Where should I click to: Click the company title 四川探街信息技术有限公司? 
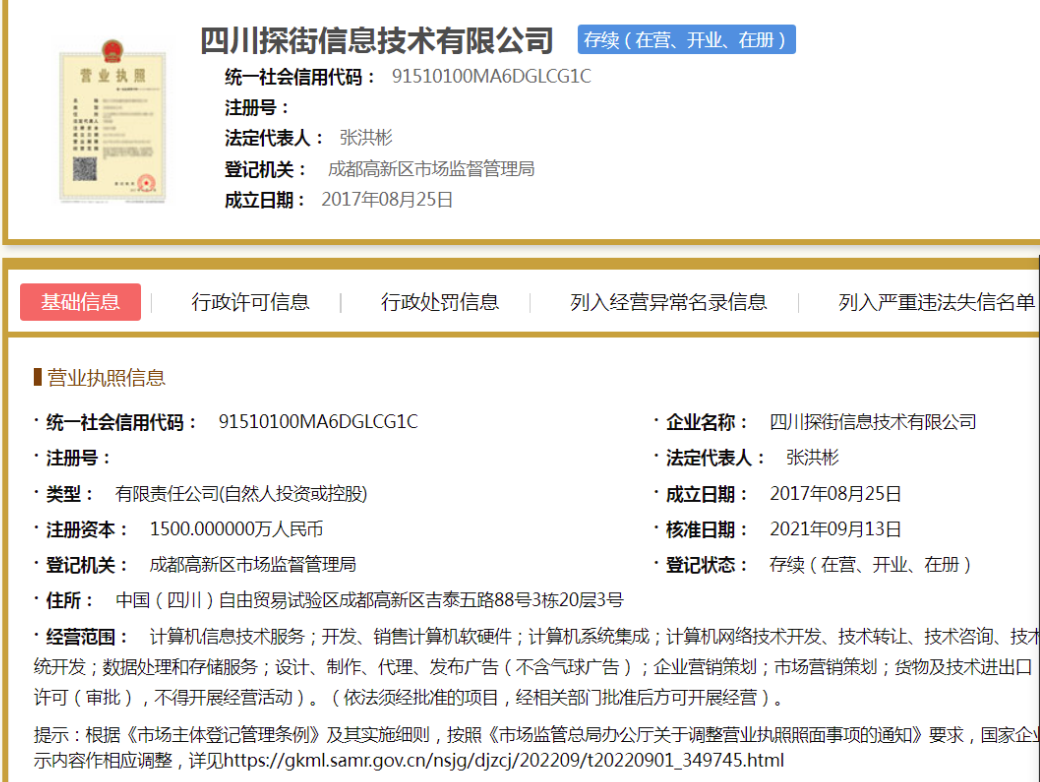tap(377, 40)
